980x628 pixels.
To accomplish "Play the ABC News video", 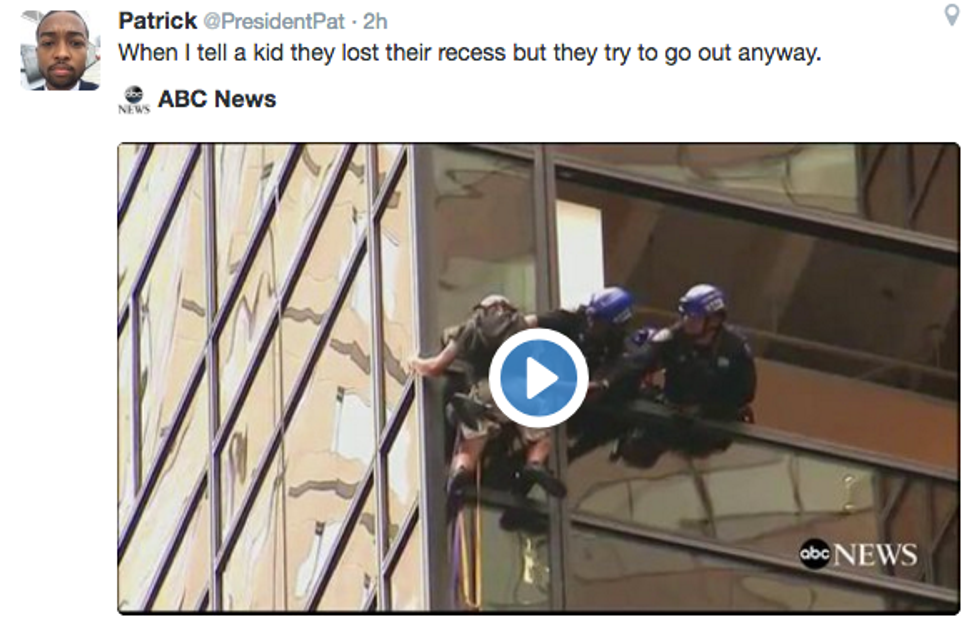I will coord(538,378).
